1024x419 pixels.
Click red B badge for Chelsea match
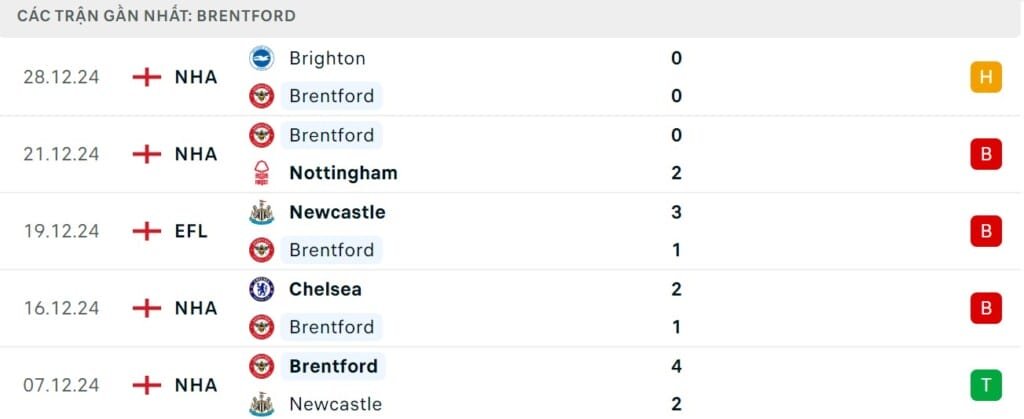point(985,308)
